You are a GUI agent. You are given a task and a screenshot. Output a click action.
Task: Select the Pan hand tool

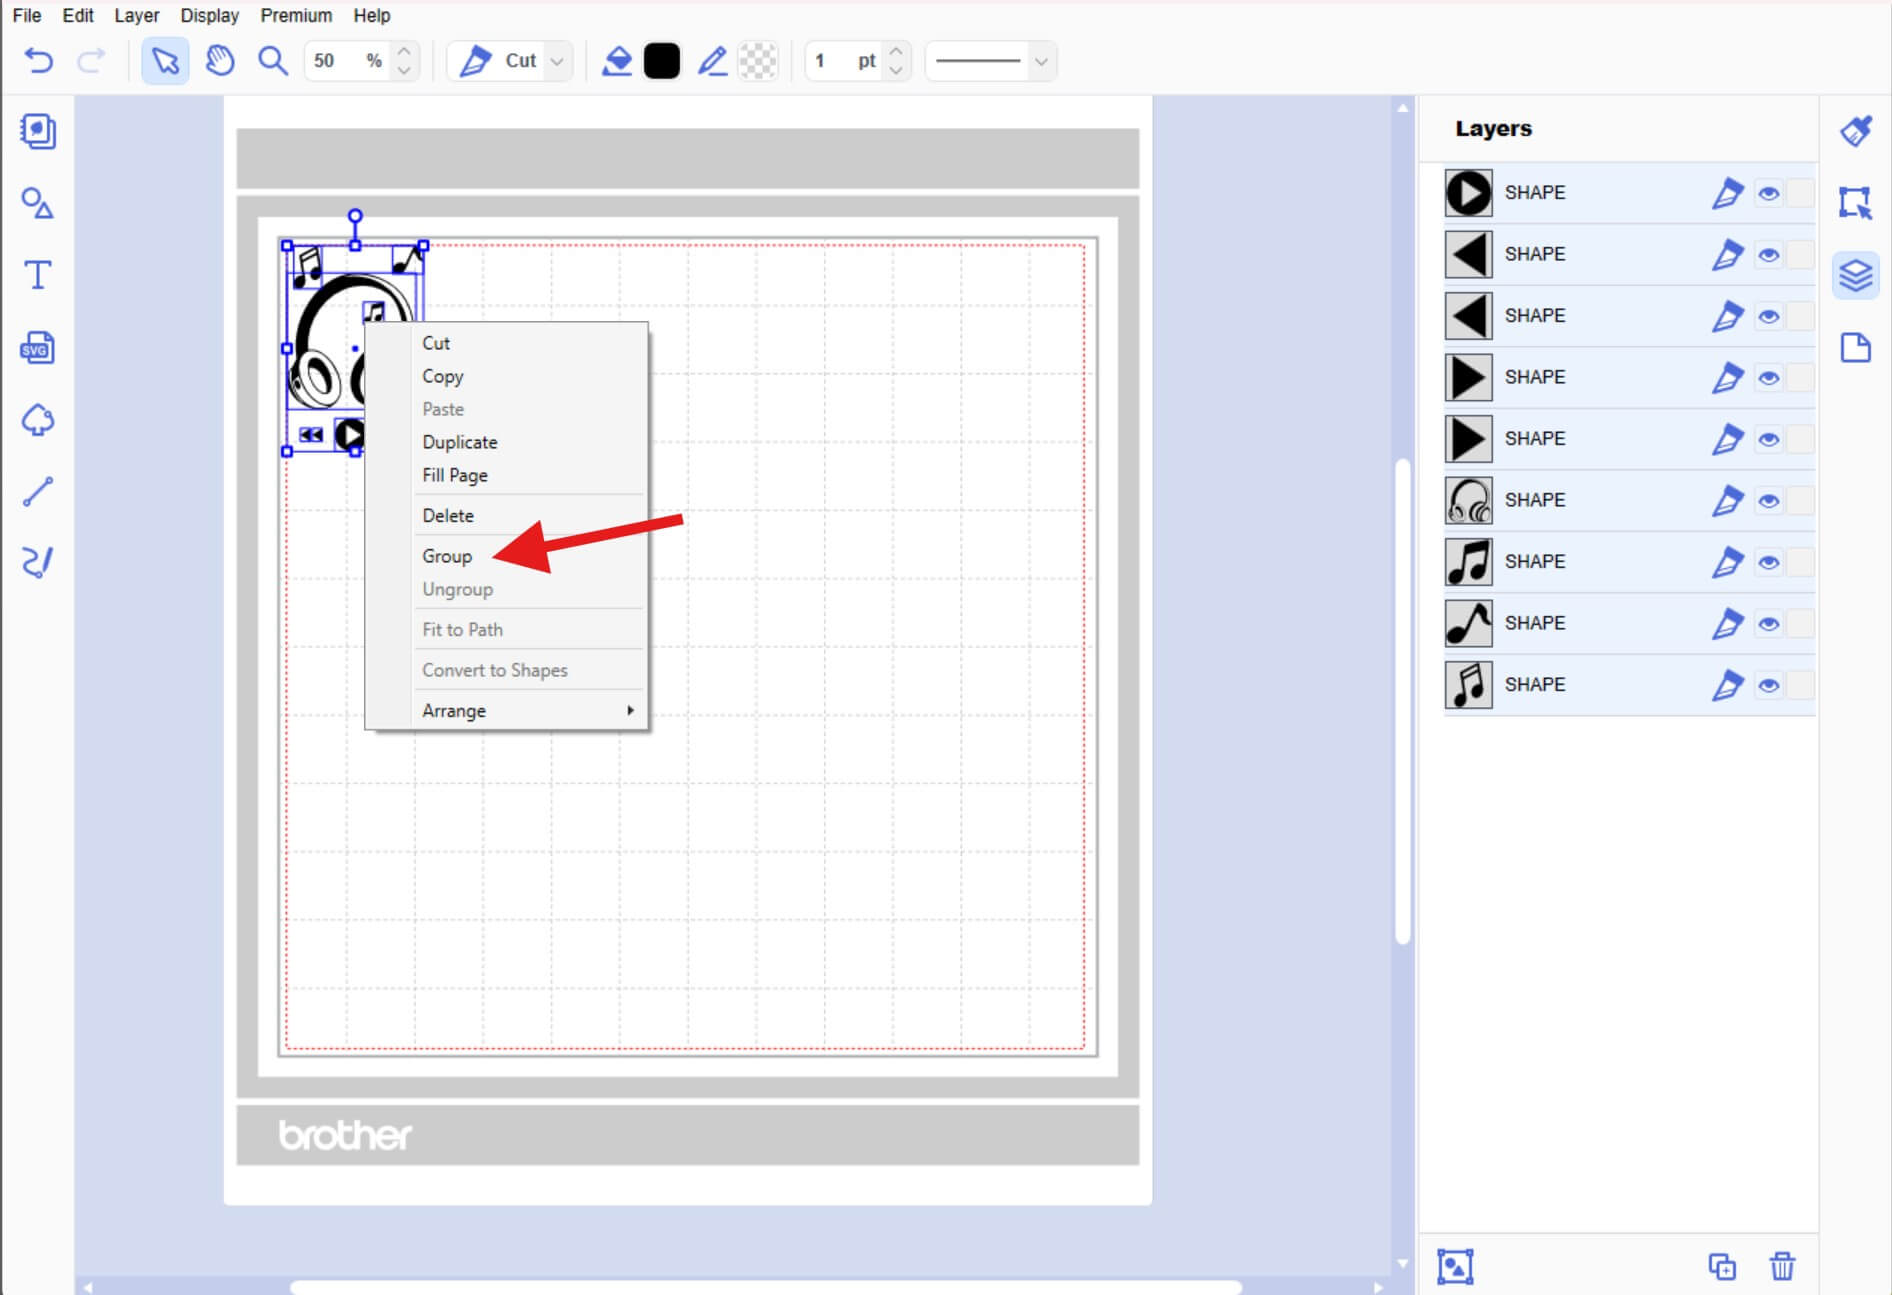(x=219, y=61)
